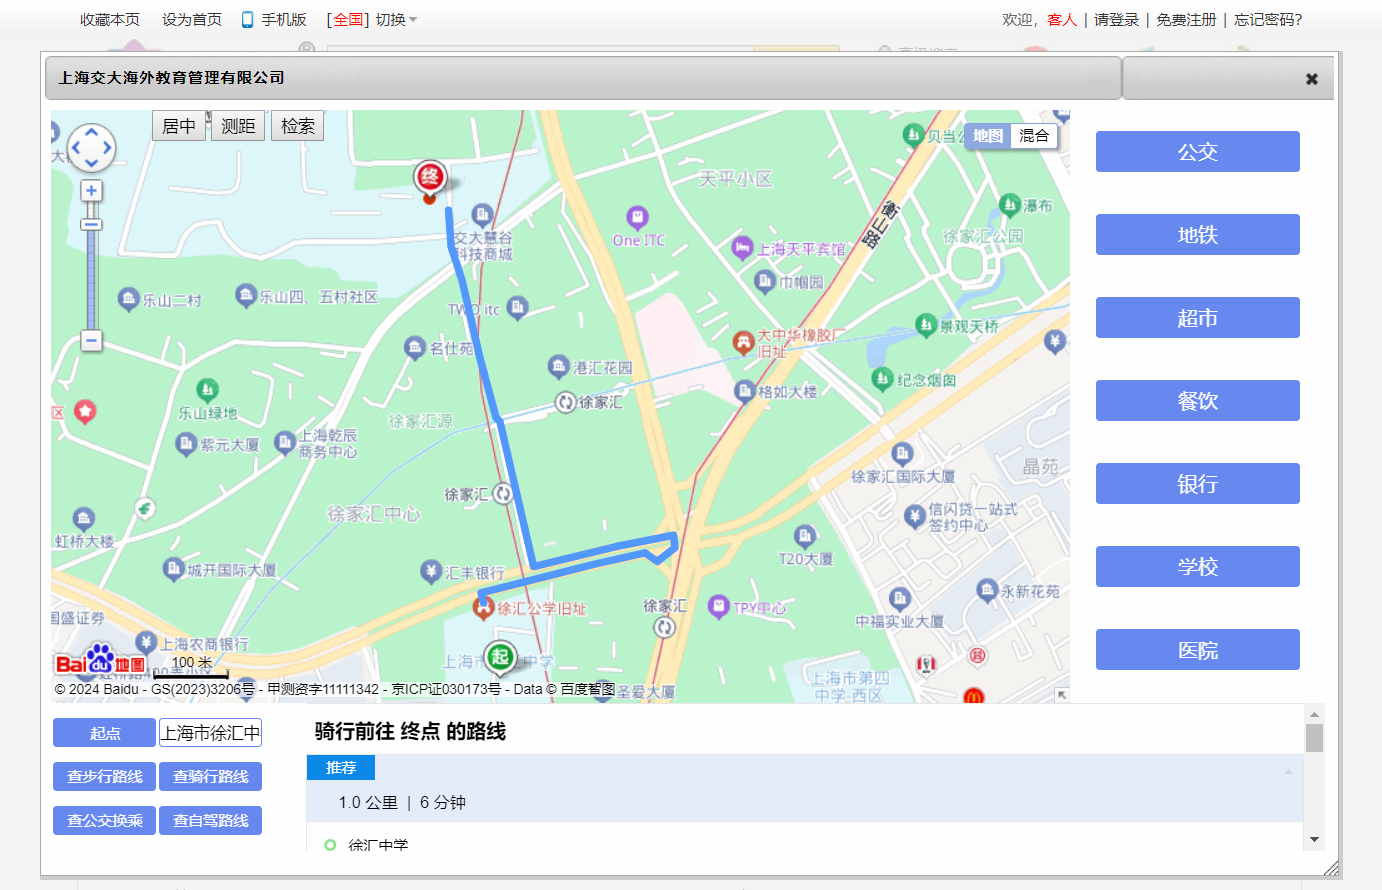Screen dimensions: 1382x890
Task: Click the map zoom in plus button
Action: (x=91, y=191)
